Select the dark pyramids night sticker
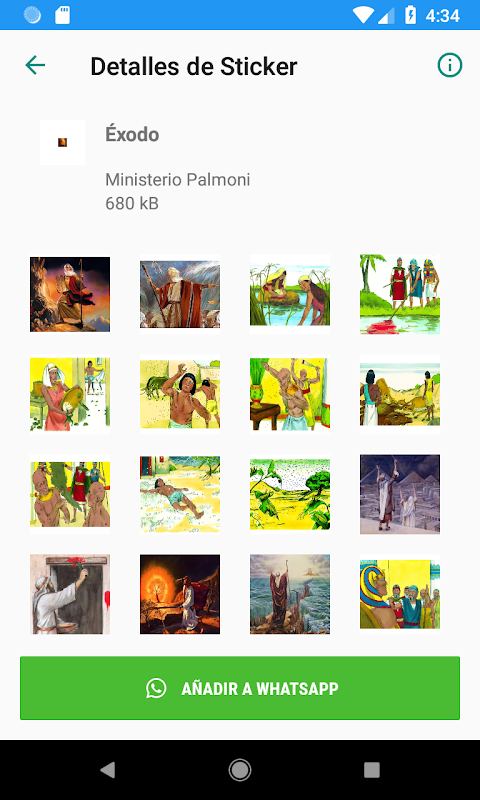480x800 pixels. click(400, 494)
